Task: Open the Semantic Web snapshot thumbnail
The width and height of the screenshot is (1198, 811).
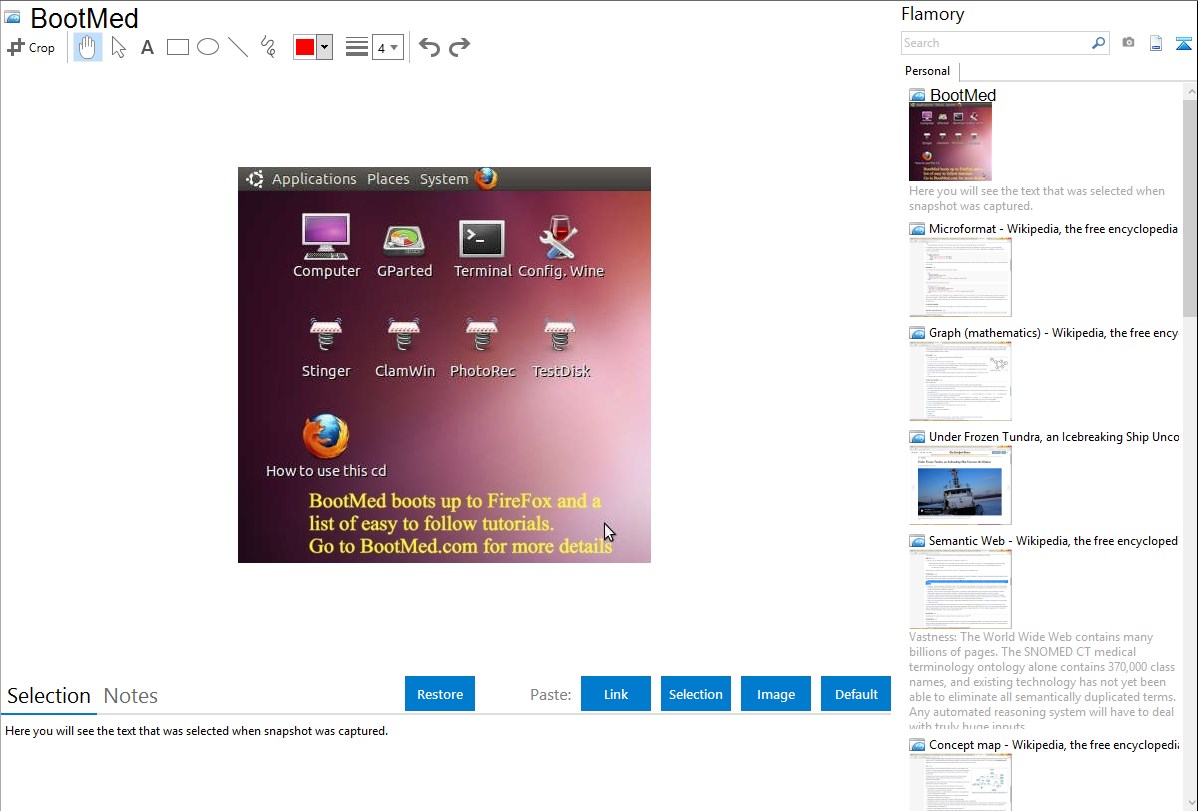Action: tap(960, 588)
